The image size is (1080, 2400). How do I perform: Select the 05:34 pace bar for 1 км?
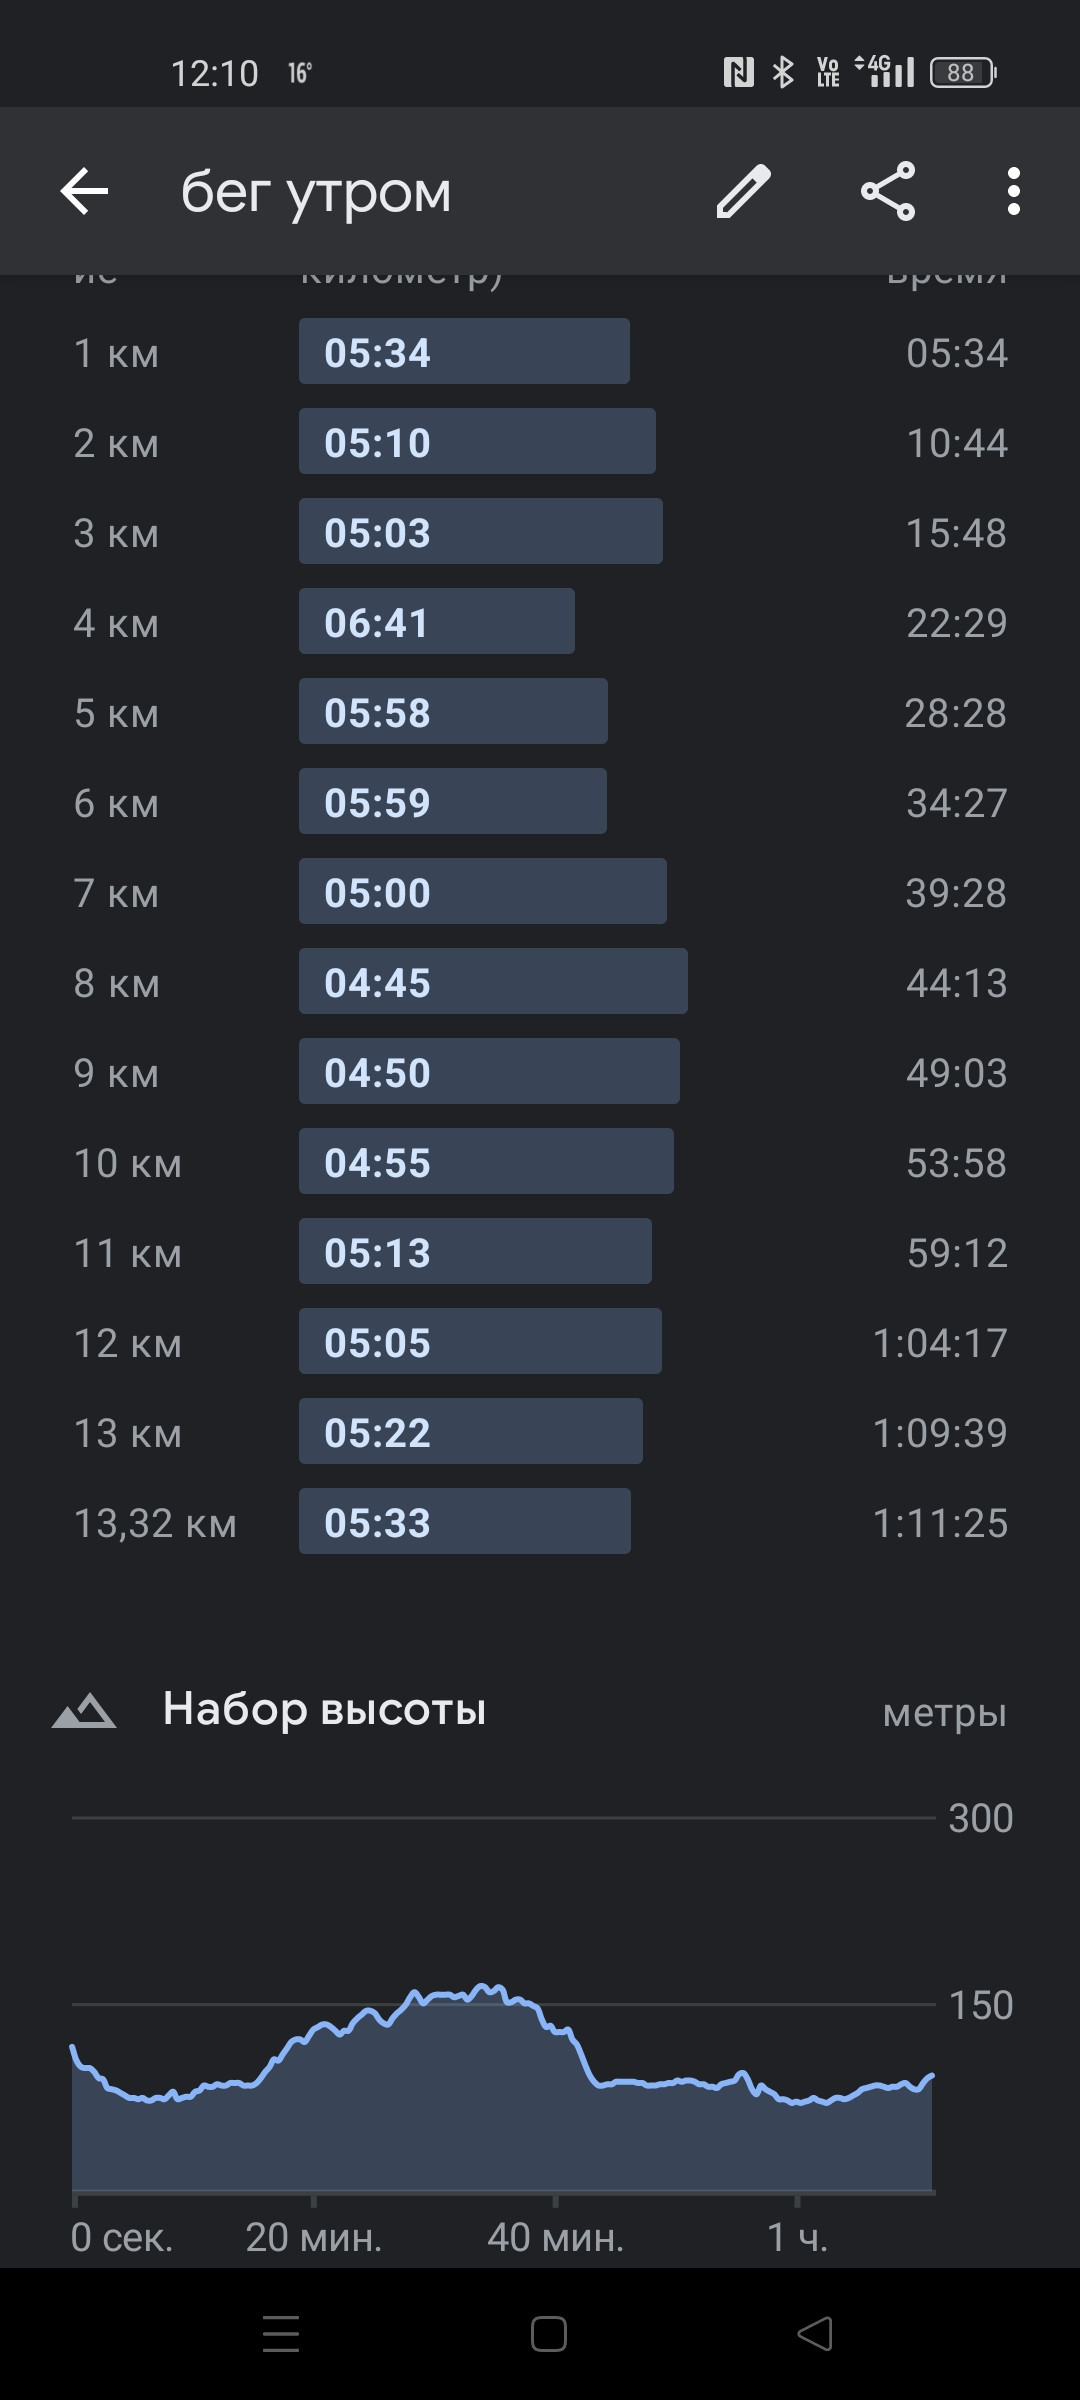pos(464,351)
